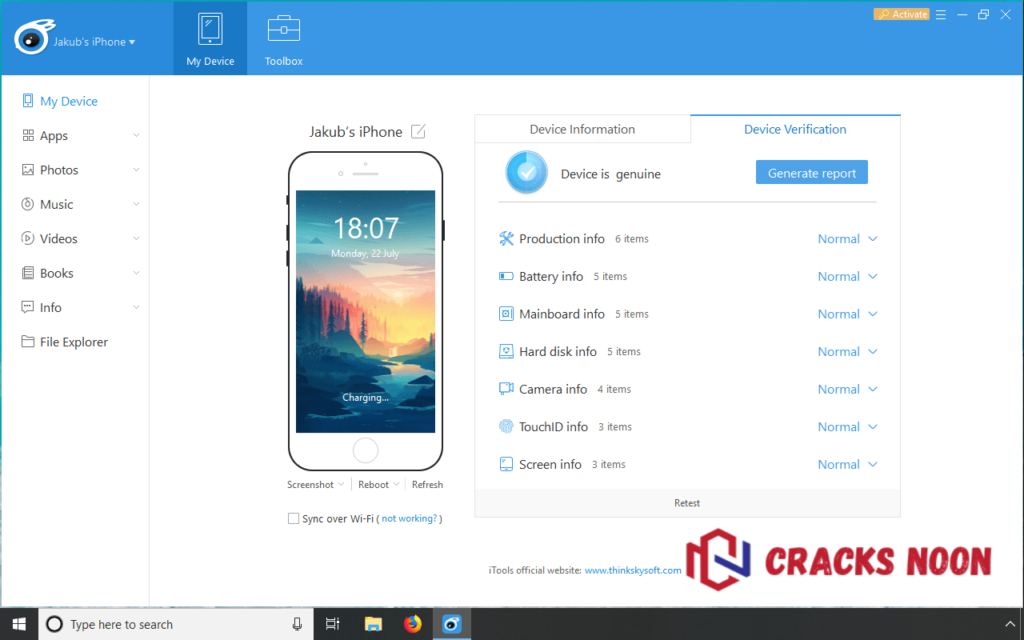Click the Production info wrench icon

coord(506,238)
